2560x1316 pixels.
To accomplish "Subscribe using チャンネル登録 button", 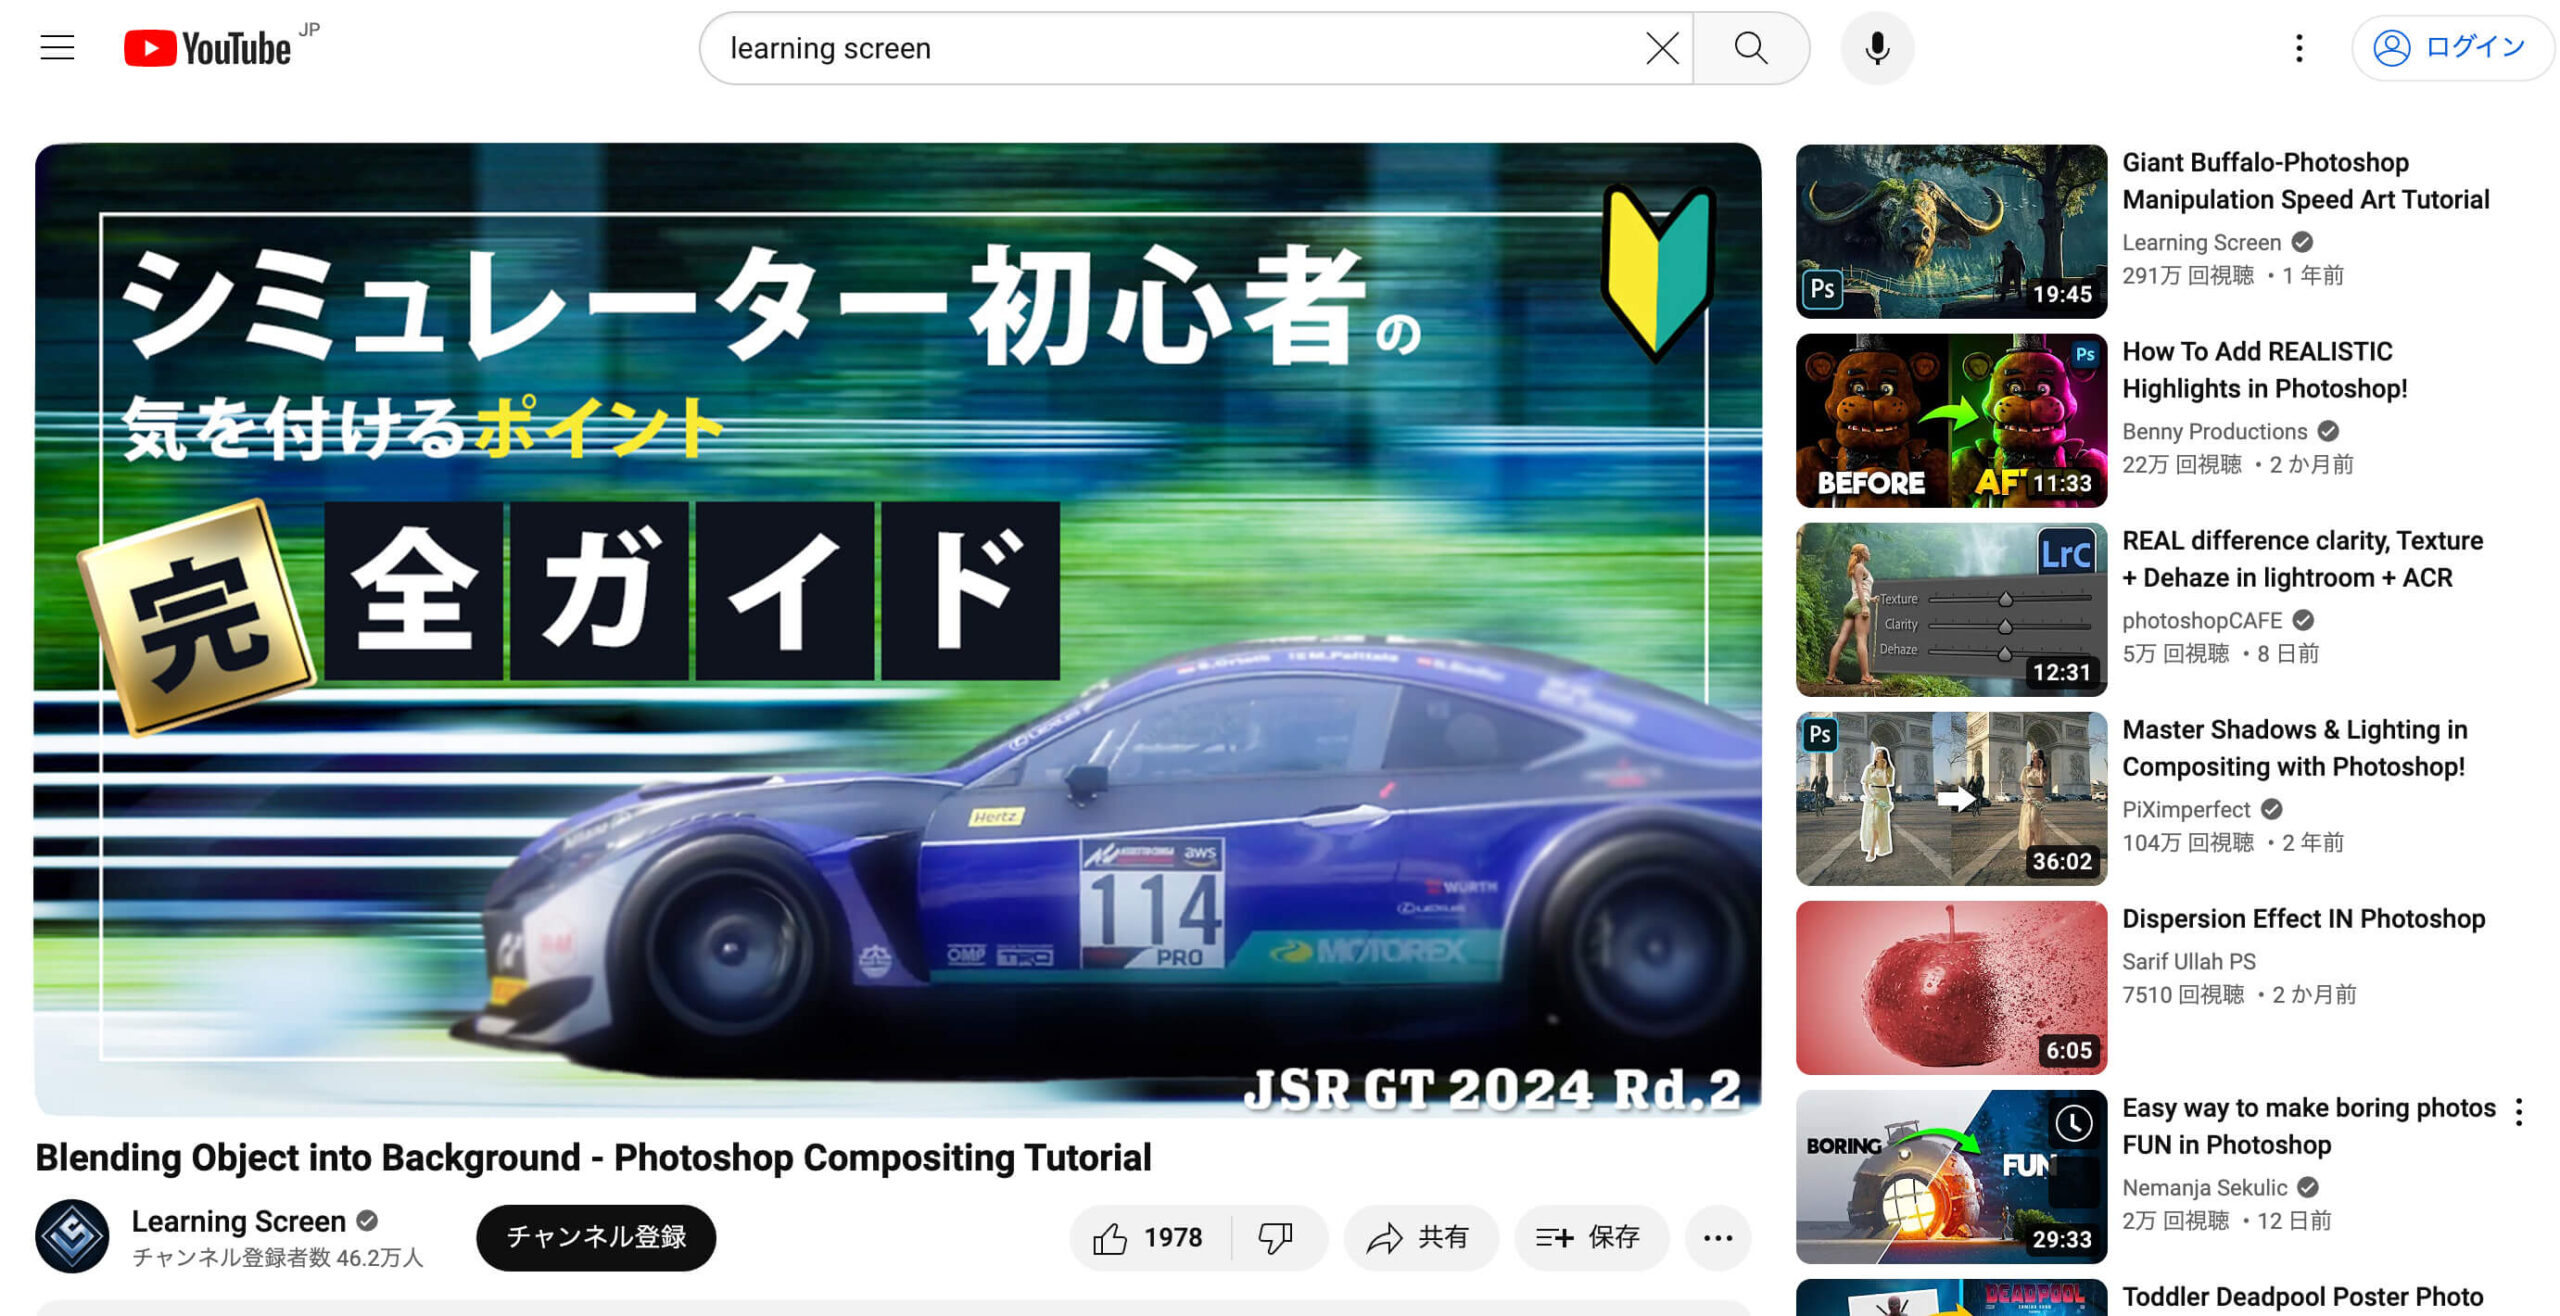I will click(596, 1237).
